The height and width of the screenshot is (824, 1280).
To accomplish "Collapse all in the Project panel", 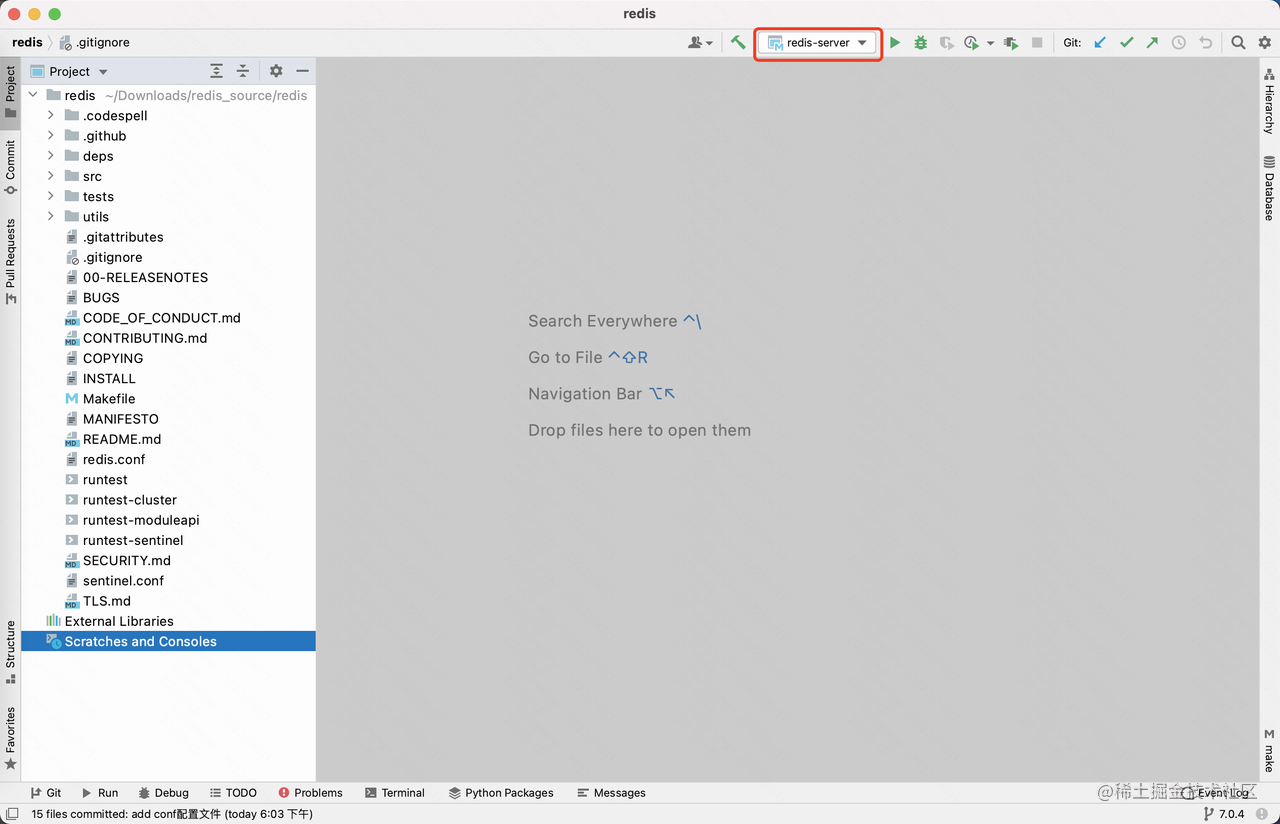I will [x=243, y=71].
